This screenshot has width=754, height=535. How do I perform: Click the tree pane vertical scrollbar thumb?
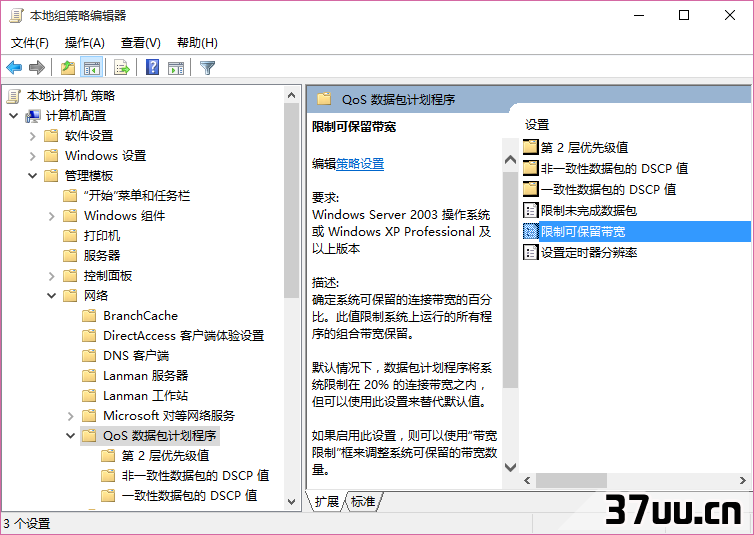click(291, 200)
